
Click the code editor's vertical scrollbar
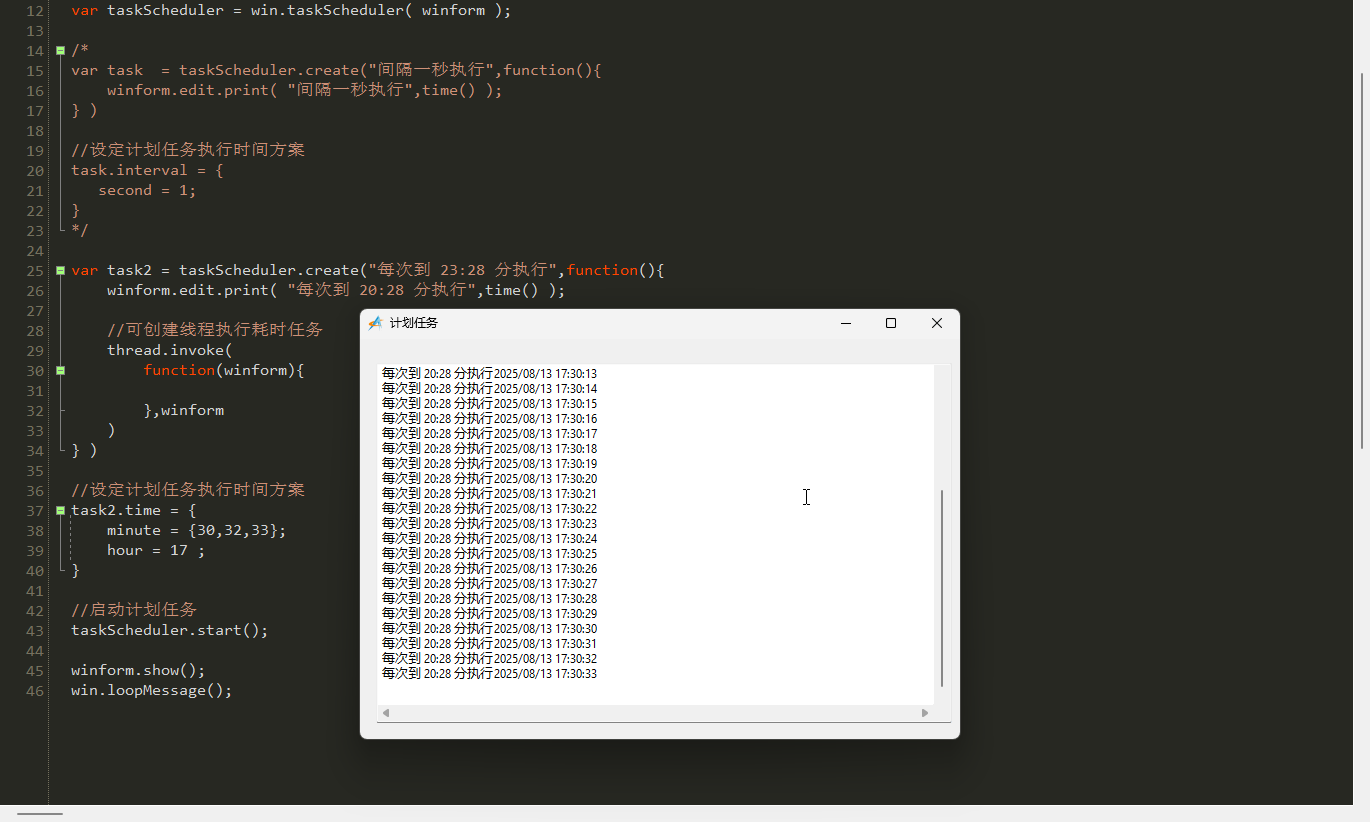(x=1362, y=260)
